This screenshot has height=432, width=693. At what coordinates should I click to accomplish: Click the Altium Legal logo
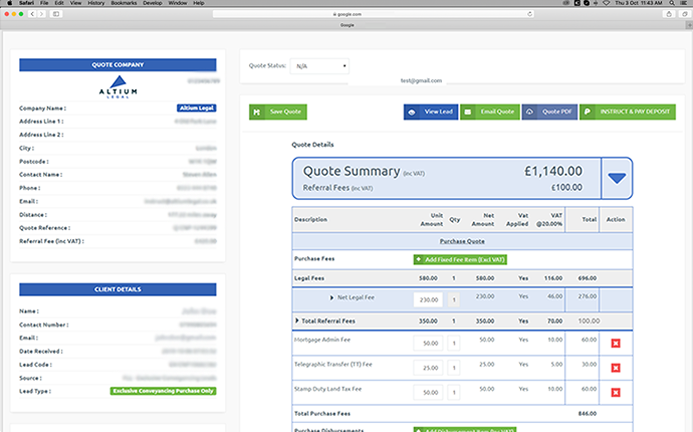point(118,87)
